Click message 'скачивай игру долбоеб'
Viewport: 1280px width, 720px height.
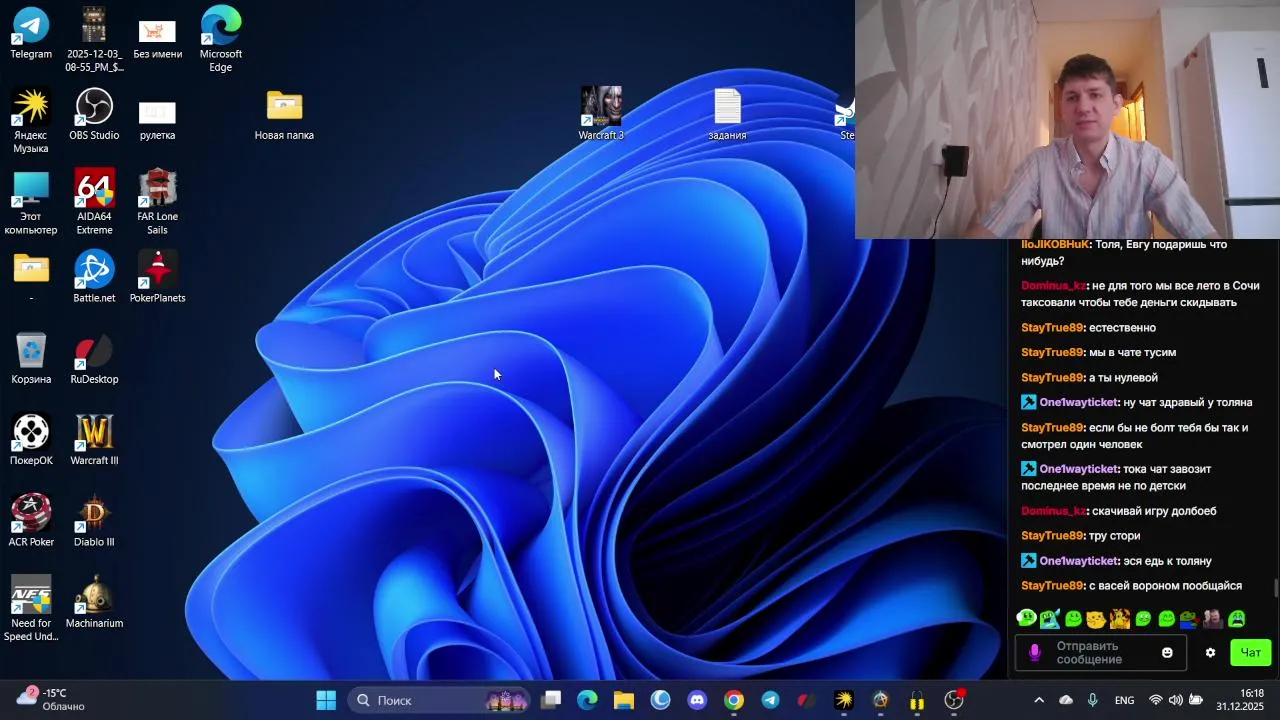click(1154, 511)
